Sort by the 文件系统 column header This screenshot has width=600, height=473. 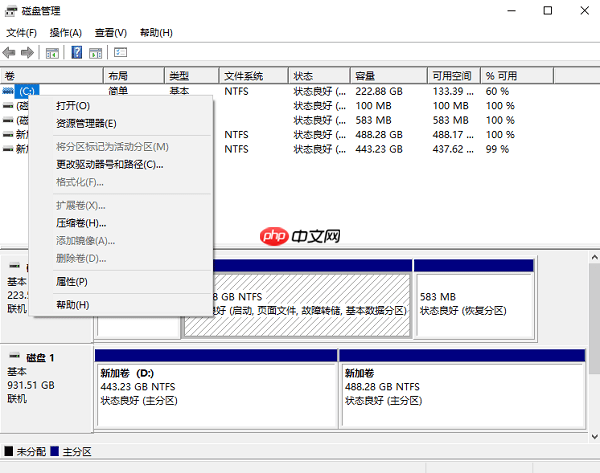point(253,76)
